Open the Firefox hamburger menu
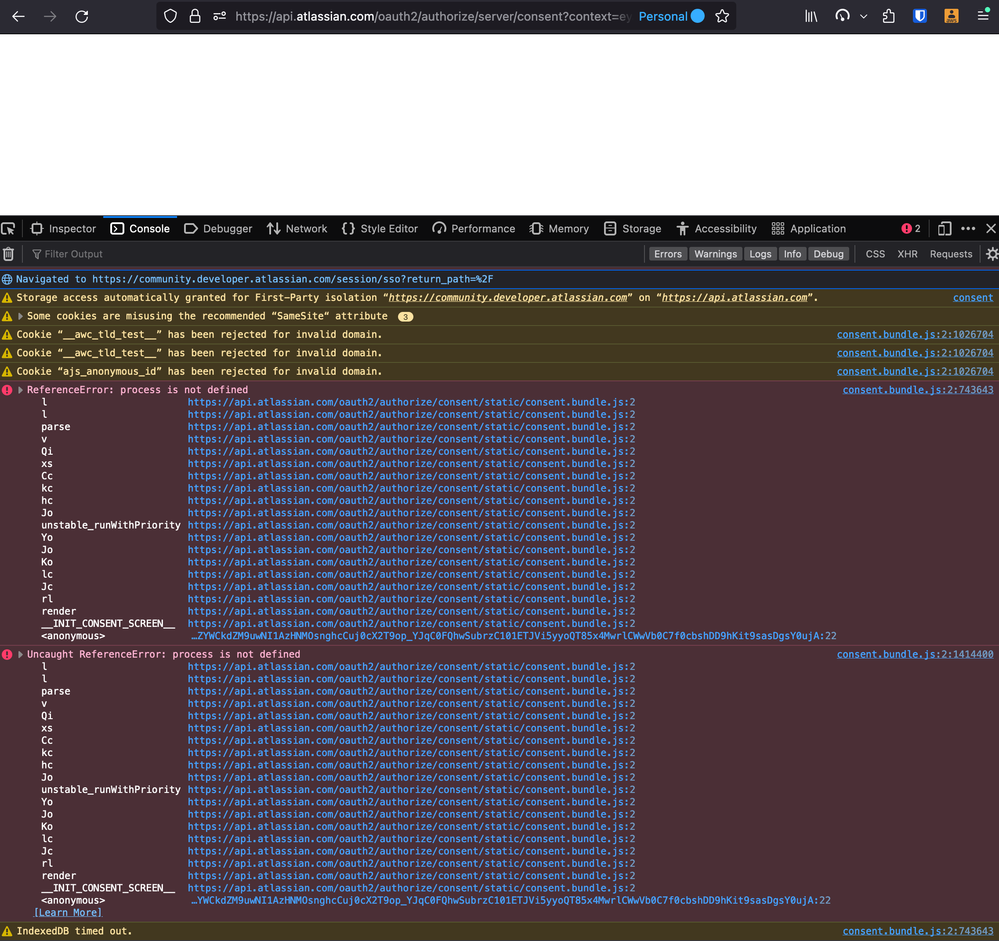 click(x=983, y=17)
